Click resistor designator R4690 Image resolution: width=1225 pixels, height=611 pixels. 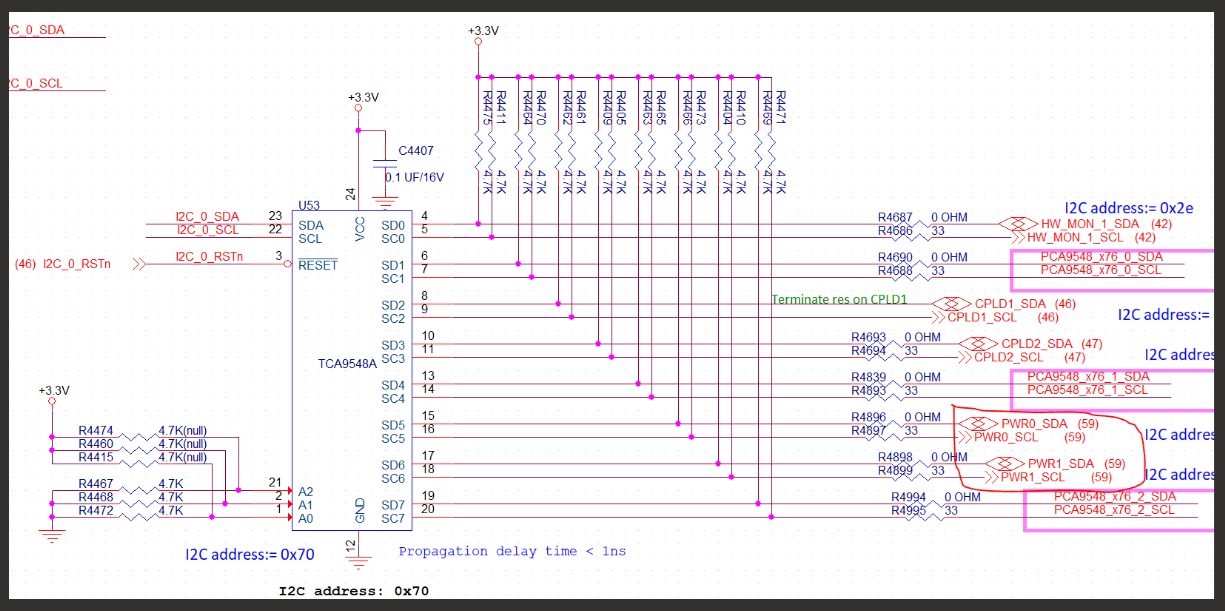896,257
